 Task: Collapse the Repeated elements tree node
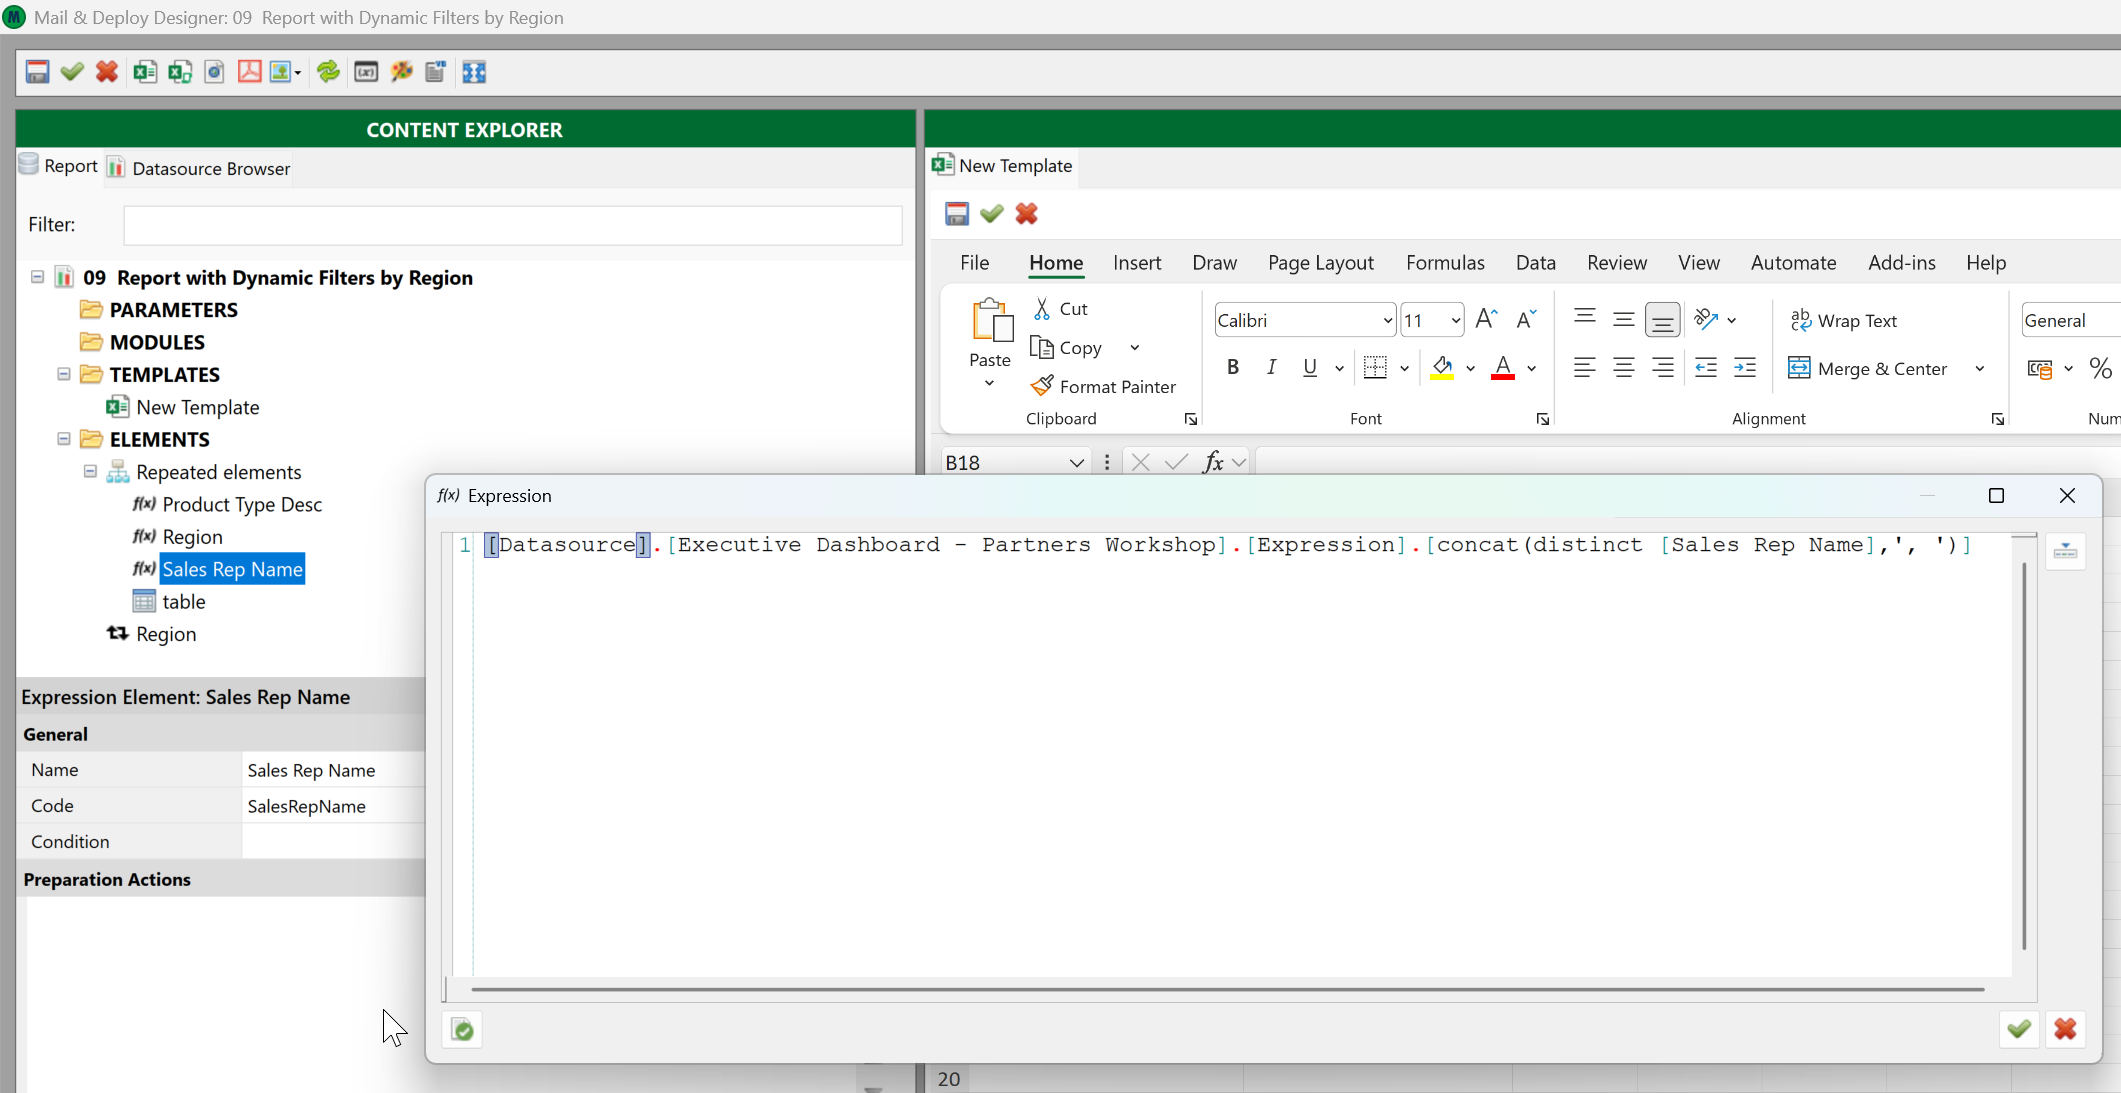click(x=90, y=471)
